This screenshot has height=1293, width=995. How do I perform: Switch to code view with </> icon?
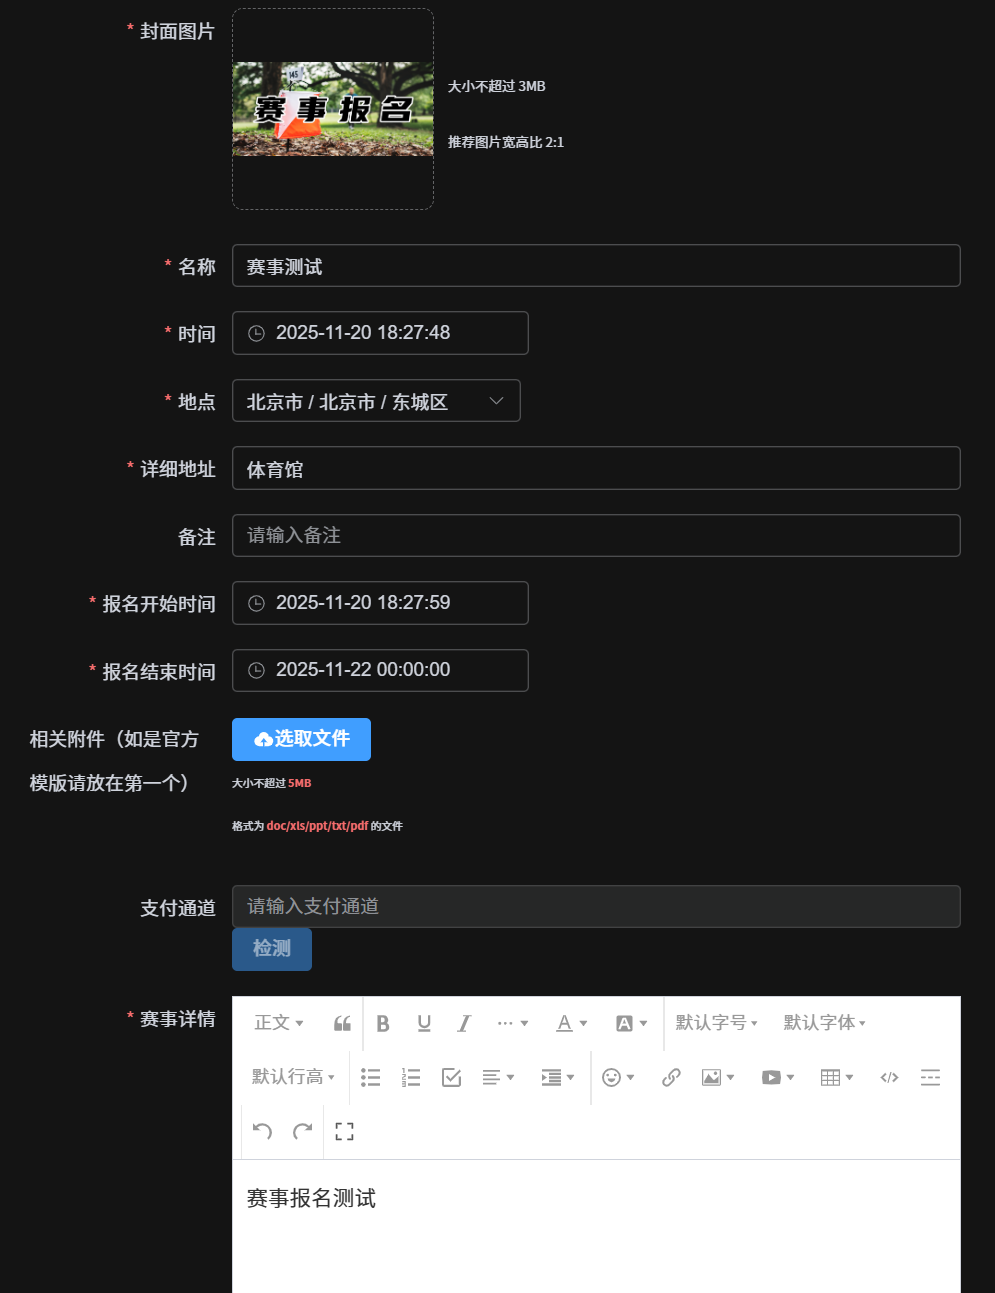tap(888, 1077)
